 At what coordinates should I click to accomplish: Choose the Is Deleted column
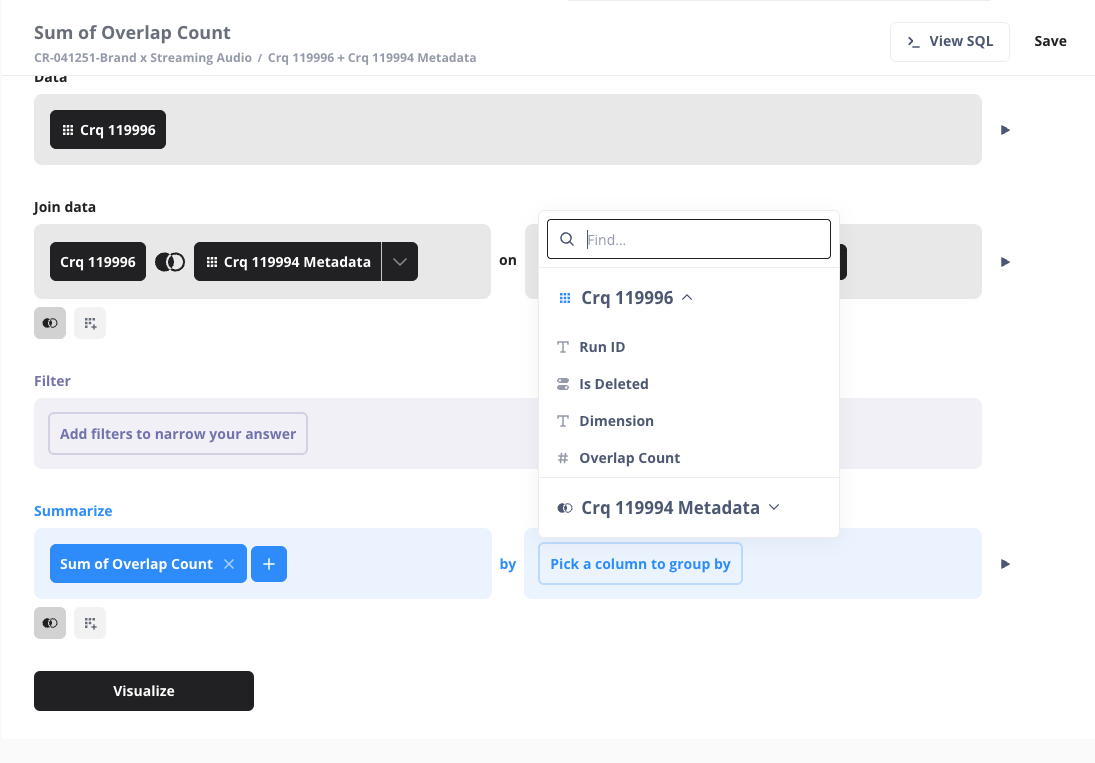pyautogui.click(x=613, y=384)
